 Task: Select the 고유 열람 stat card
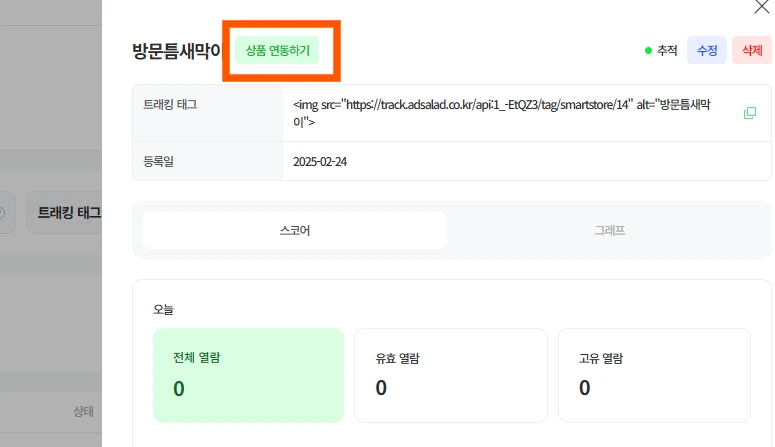653,375
